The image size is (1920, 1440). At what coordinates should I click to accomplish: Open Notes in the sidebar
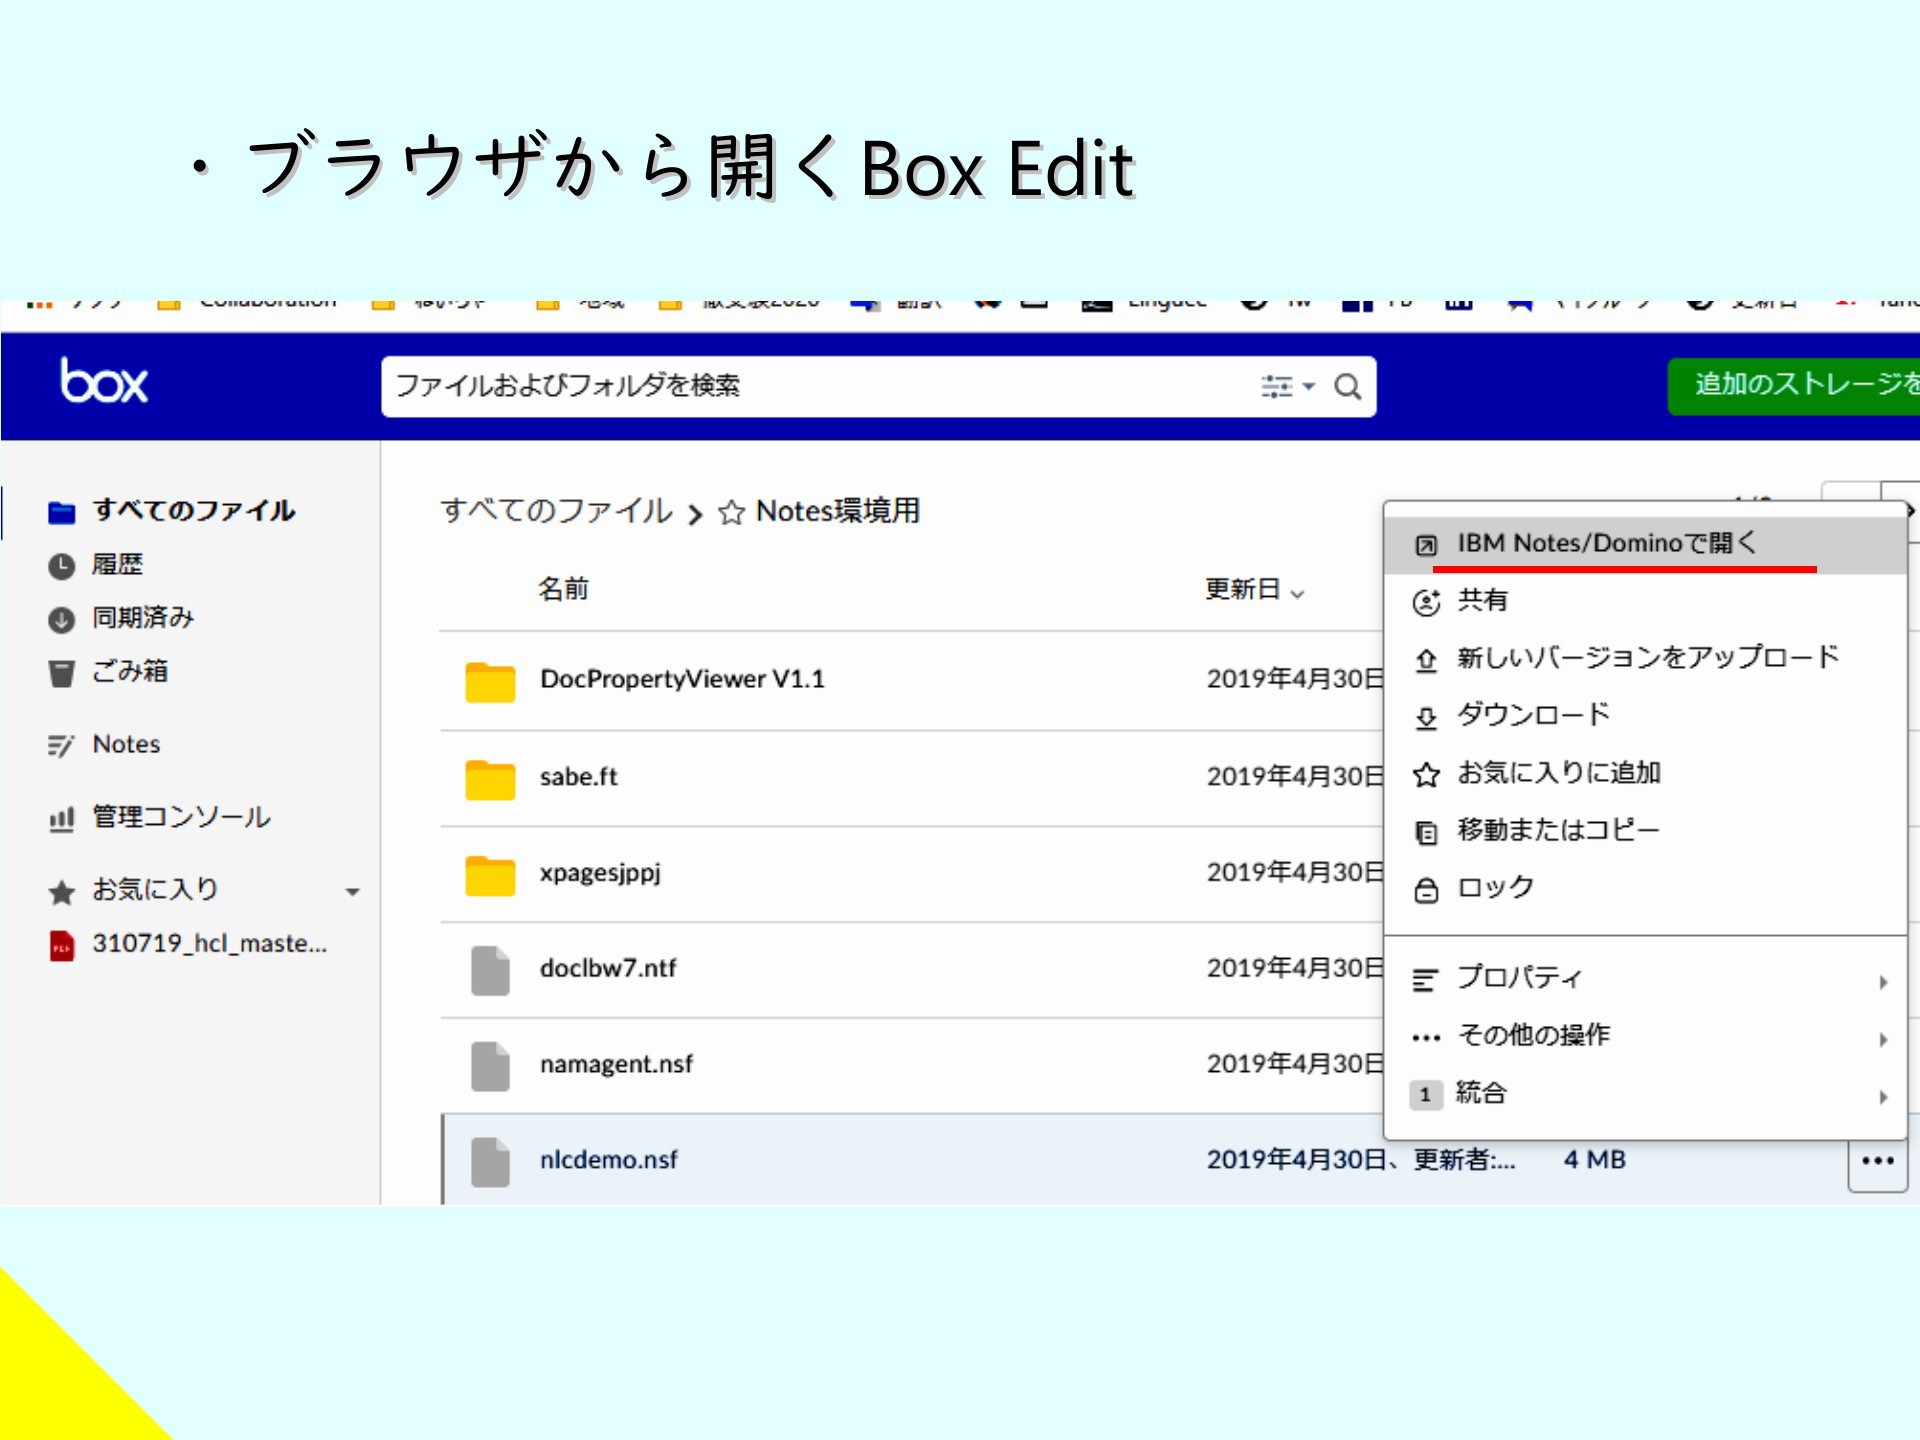pos(103,744)
